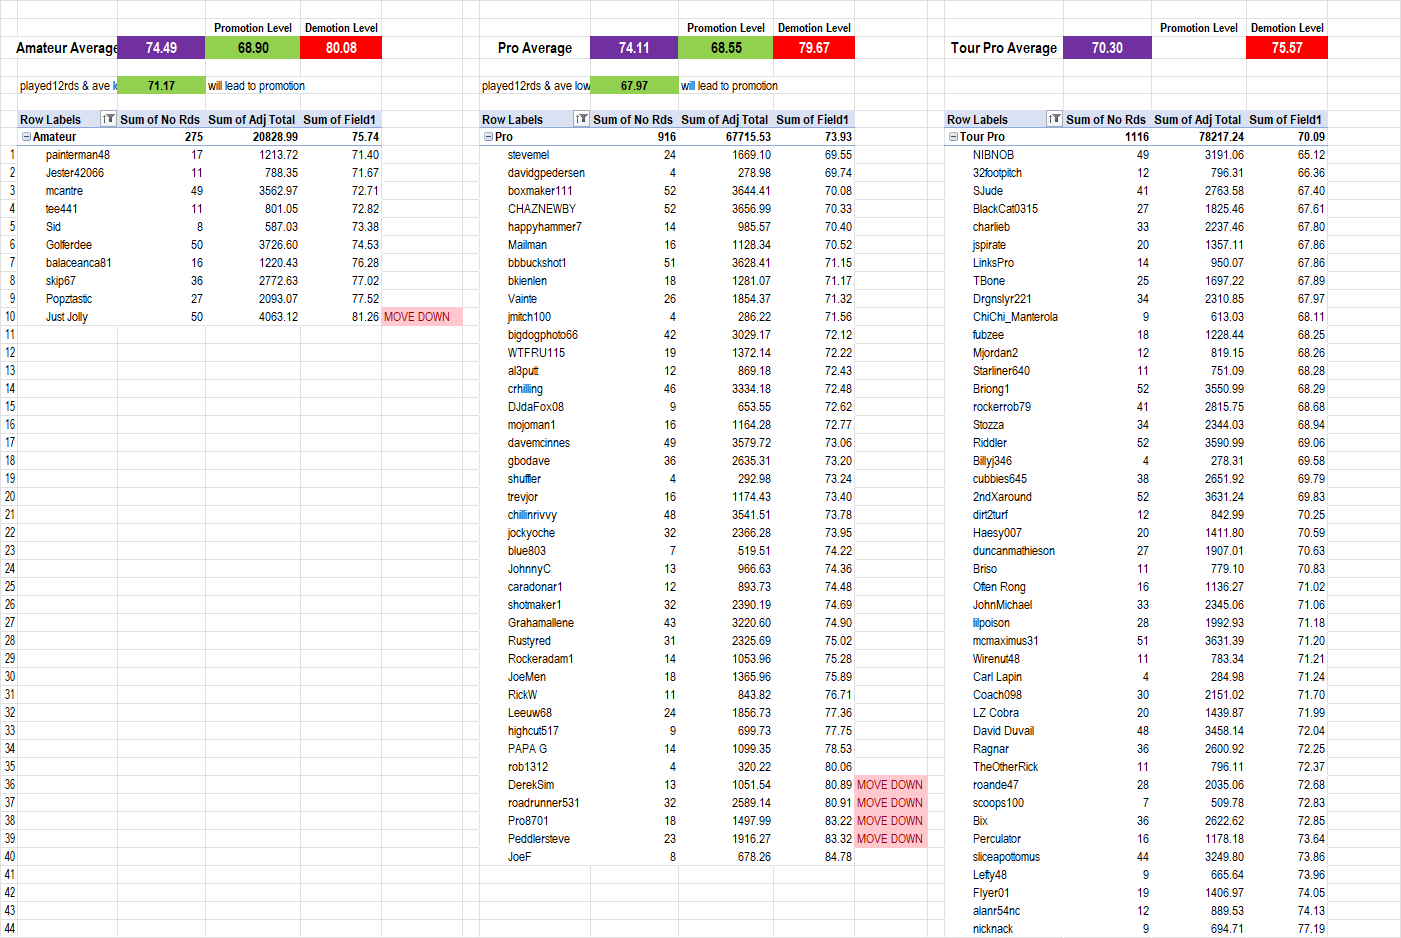Viewport: 1401px width, 938px height.
Task: Open the Tour Pro Row Labels filter
Action: coord(1054,119)
